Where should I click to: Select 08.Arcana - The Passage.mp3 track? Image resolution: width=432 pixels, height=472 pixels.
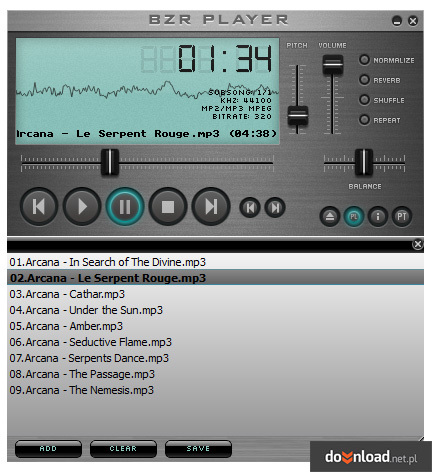click(x=215, y=374)
